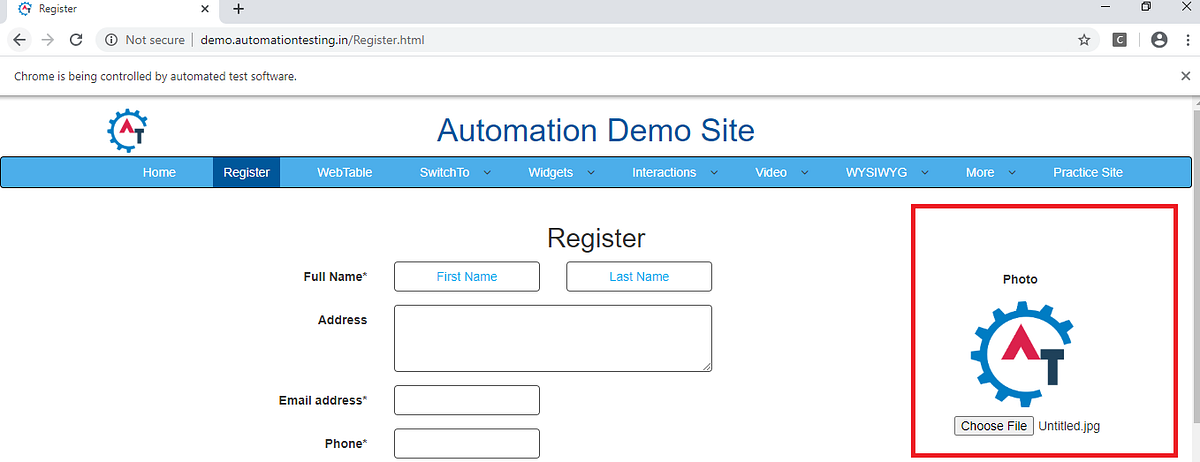Click the Untitled.jpg file name
Viewport: 1200px width, 462px height.
click(x=1069, y=426)
